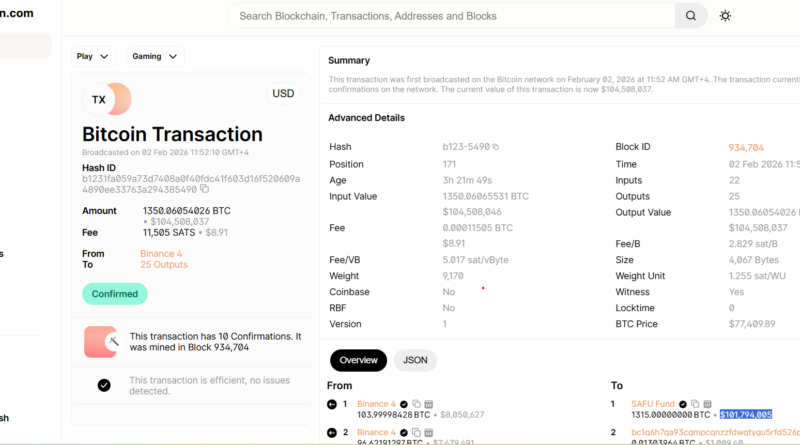The image size is (800, 445).
Task: Click the back arrow for input 2
Action: coord(332,433)
